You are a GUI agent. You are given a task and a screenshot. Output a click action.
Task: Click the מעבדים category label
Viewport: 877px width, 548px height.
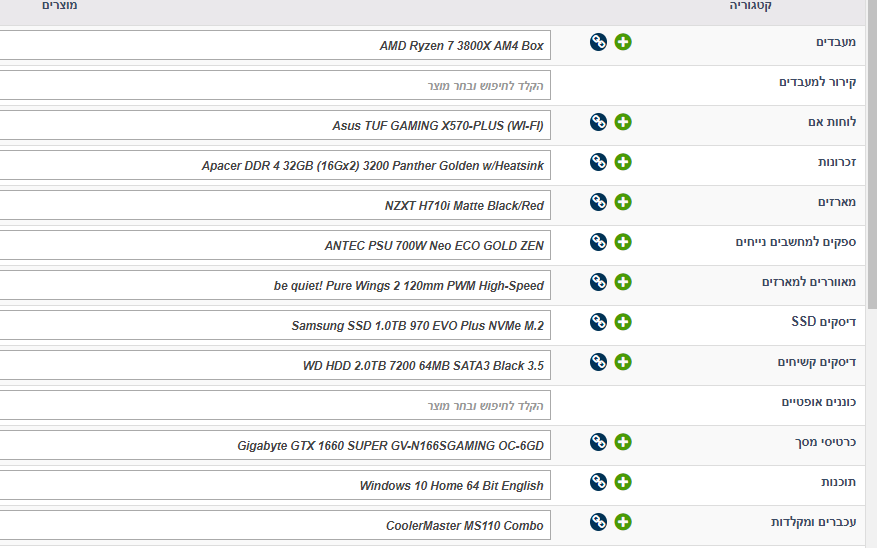836,42
